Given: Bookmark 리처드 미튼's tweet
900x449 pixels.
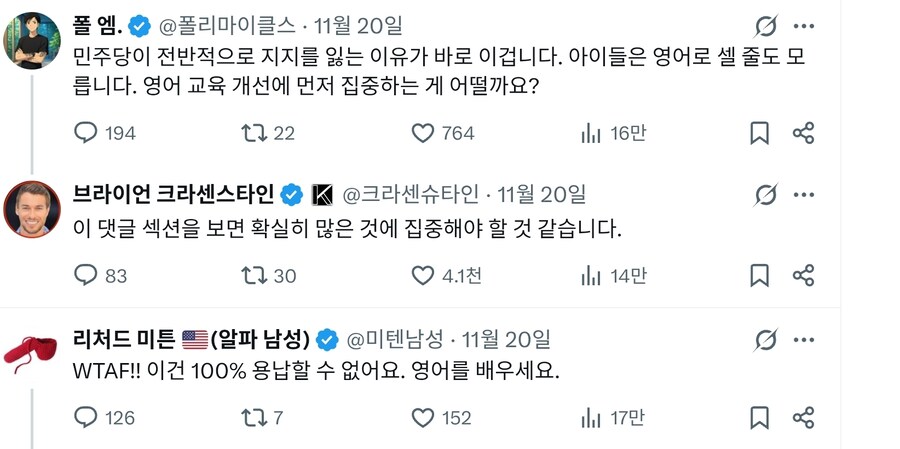Looking at the screenshot, I should [759, 417].
